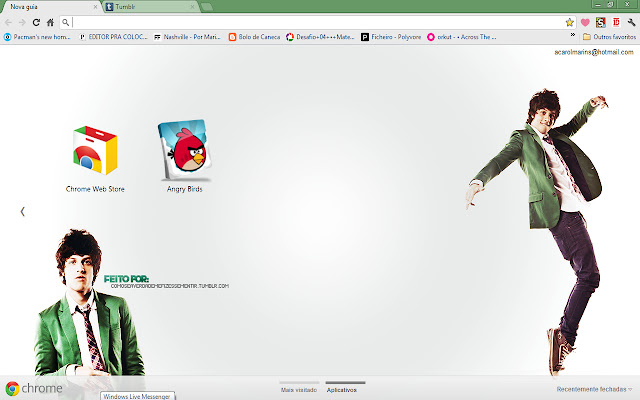This screenshot has height=400, width=640.
Task: Minimize the Chrome window
Action: coord(598,4)
